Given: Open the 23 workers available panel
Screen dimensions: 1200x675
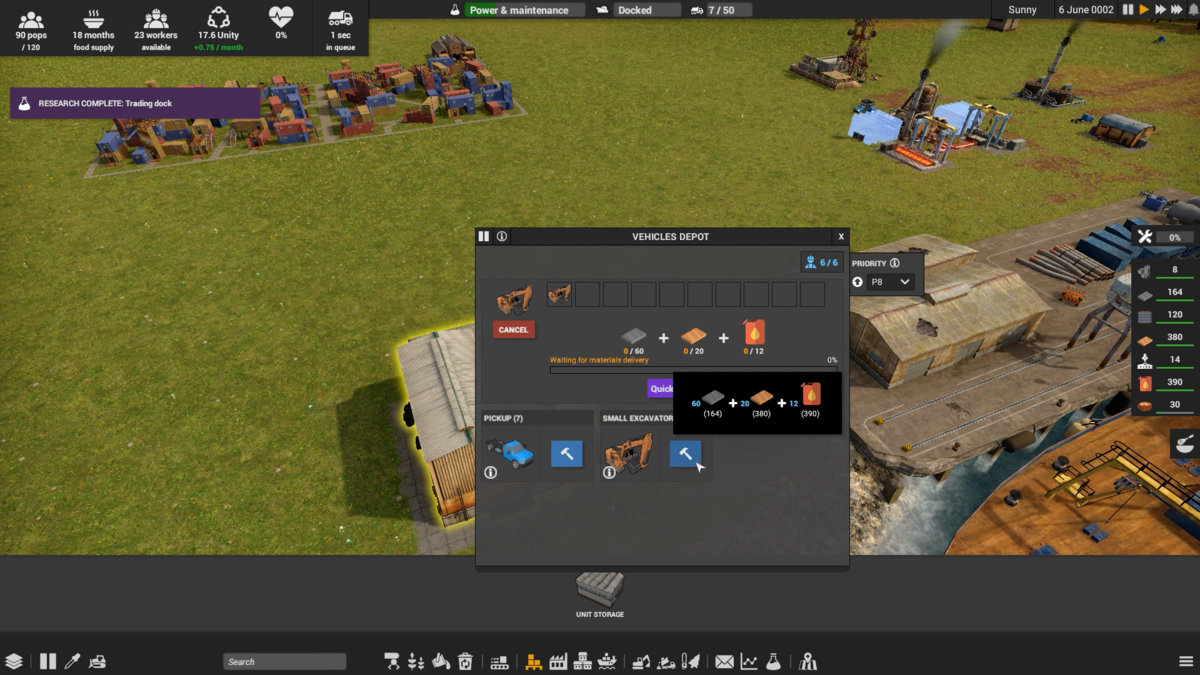Looking at the screenshot, I should pos(156,28).
